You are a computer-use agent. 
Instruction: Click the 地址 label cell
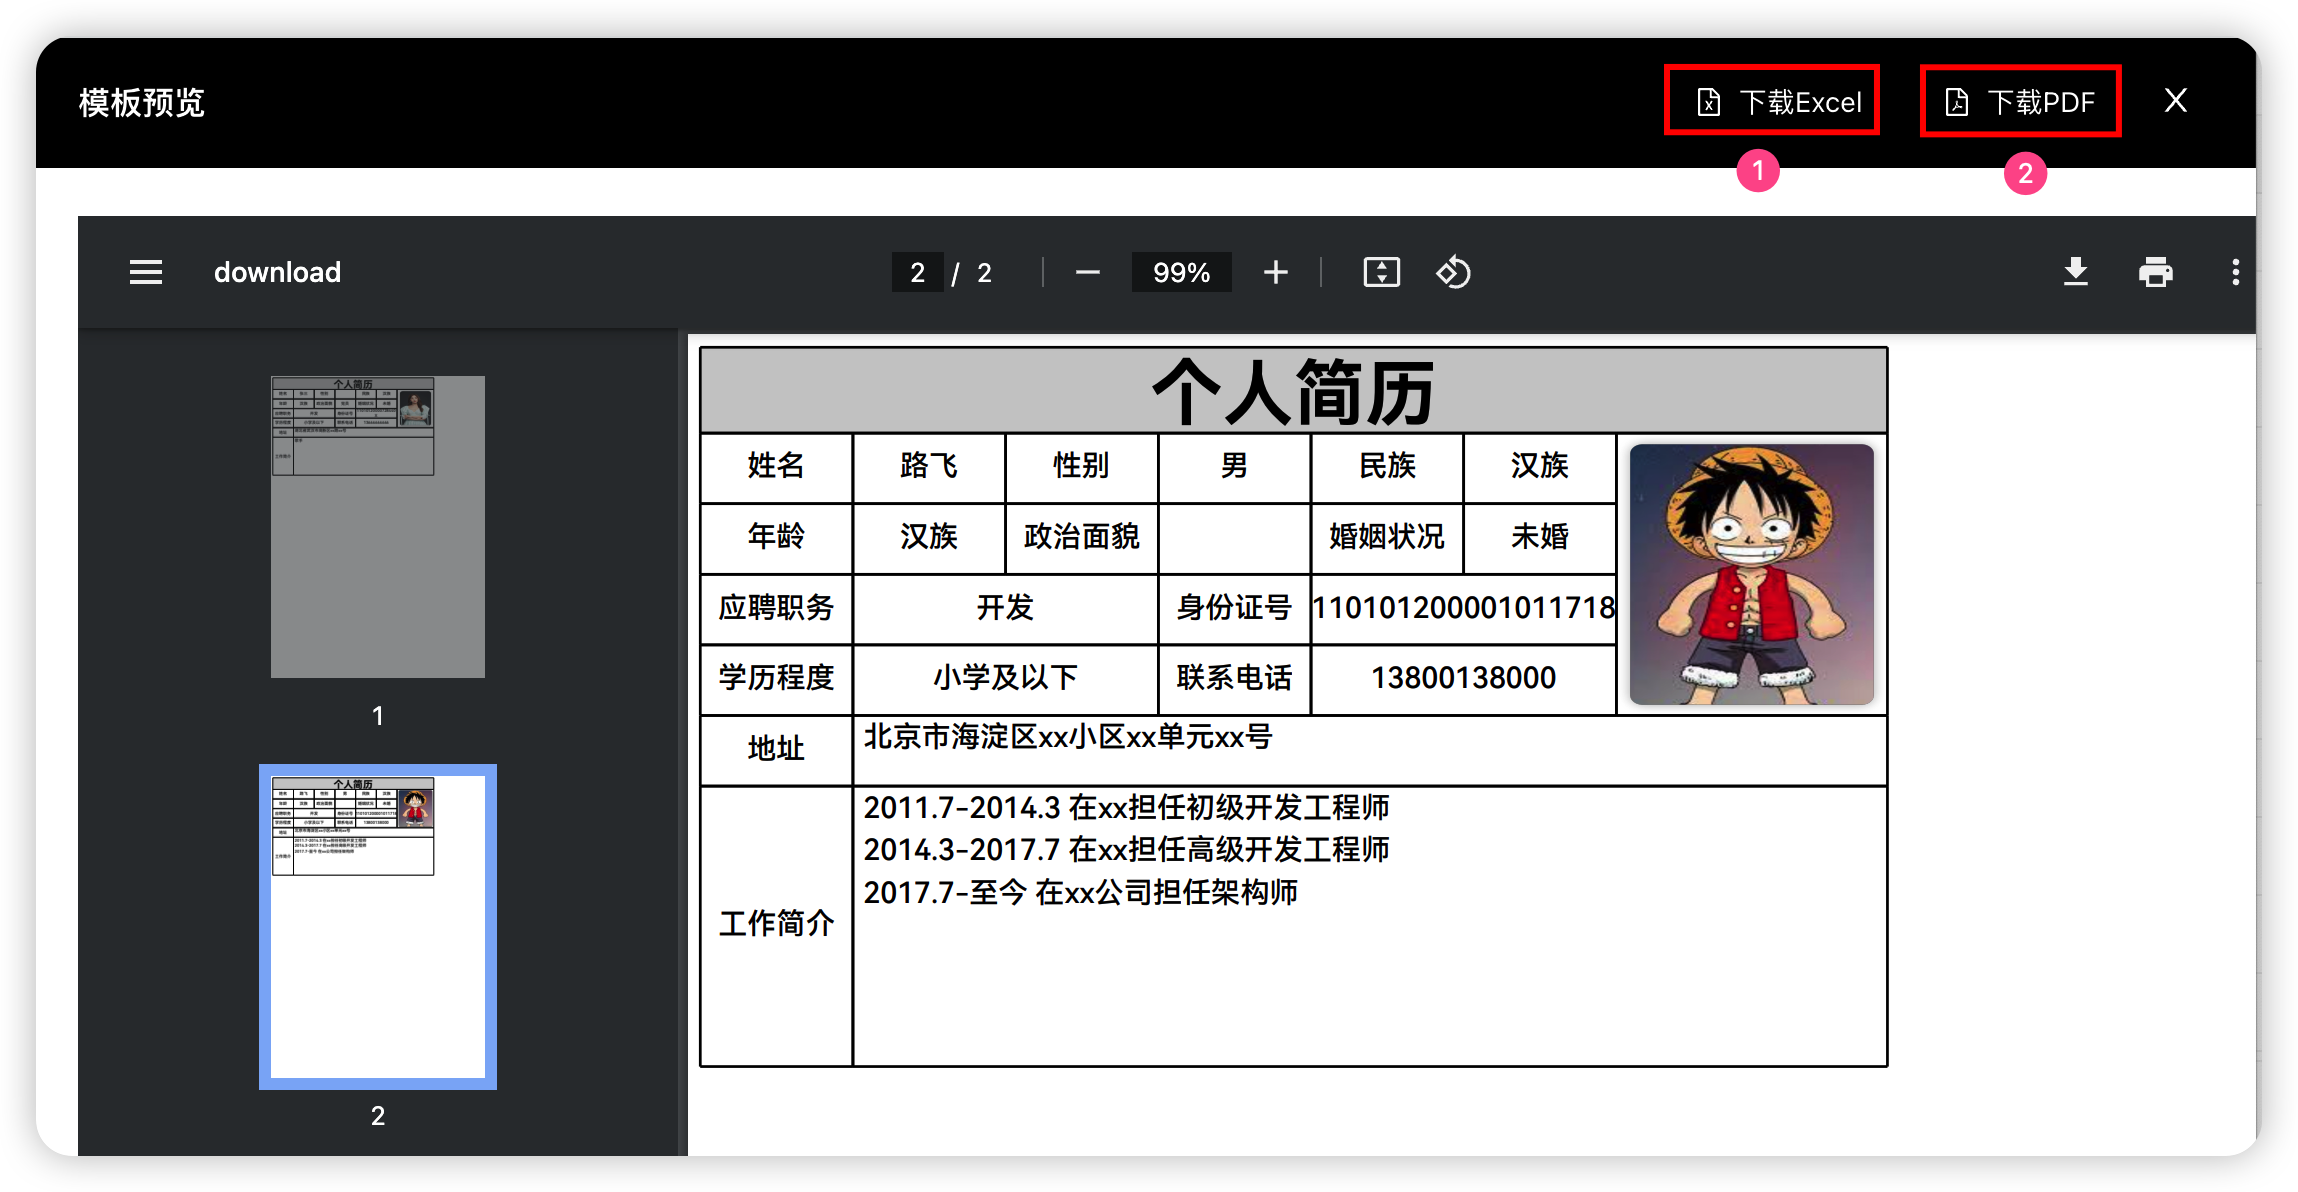coord(776,749)
